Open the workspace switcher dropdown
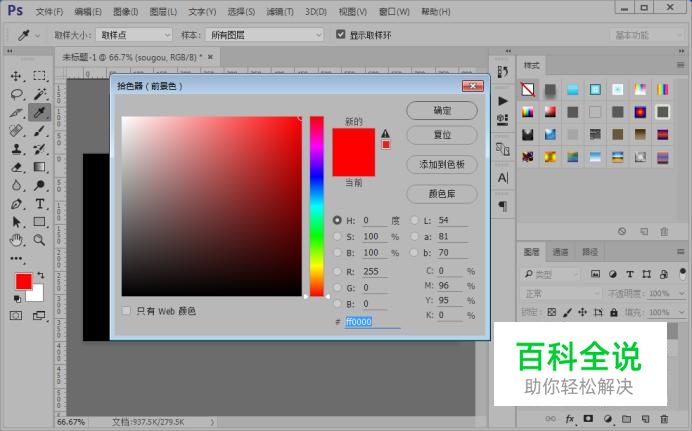This screenshot has width=692, height=431. 647,35
